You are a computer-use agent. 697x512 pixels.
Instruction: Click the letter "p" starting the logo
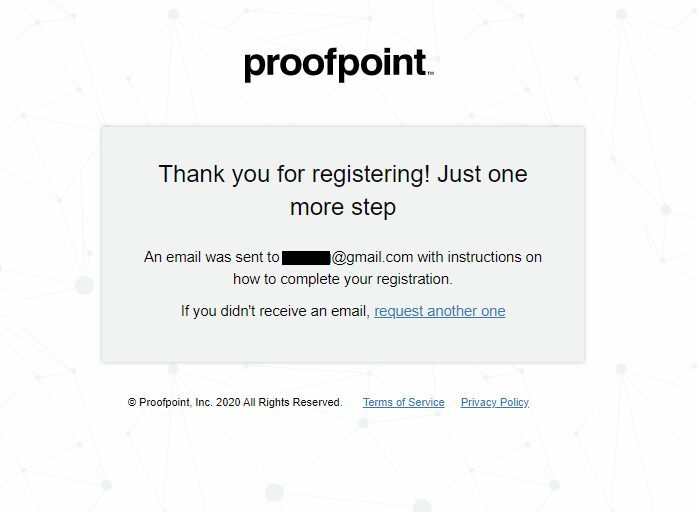click(254, 66)
